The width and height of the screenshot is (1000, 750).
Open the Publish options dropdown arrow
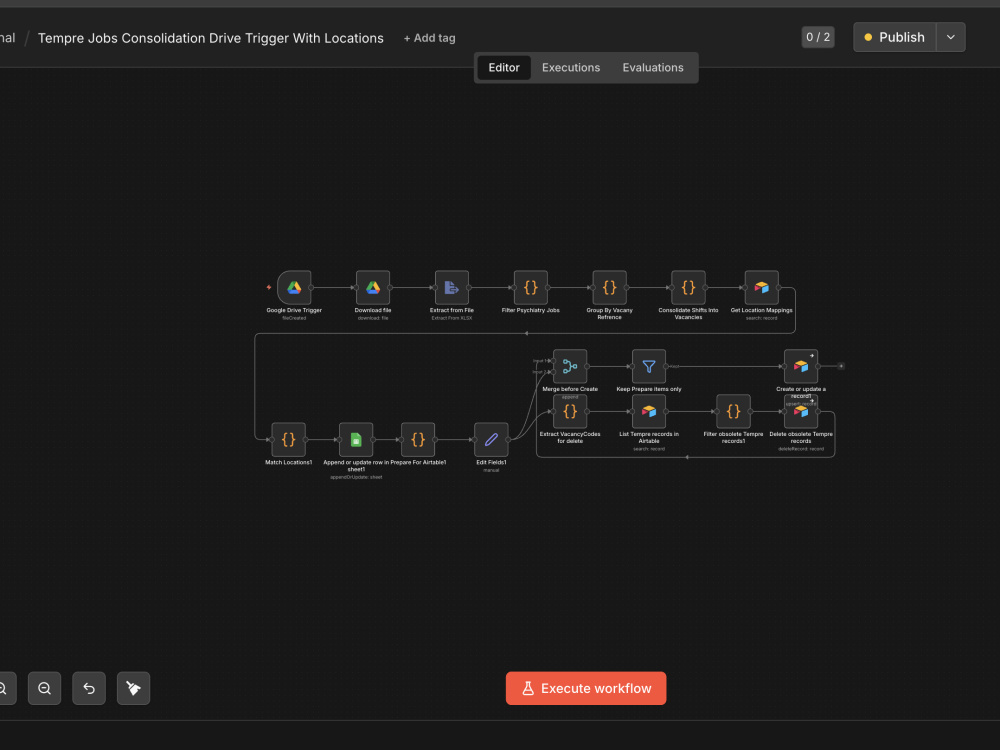coord(951,37)
